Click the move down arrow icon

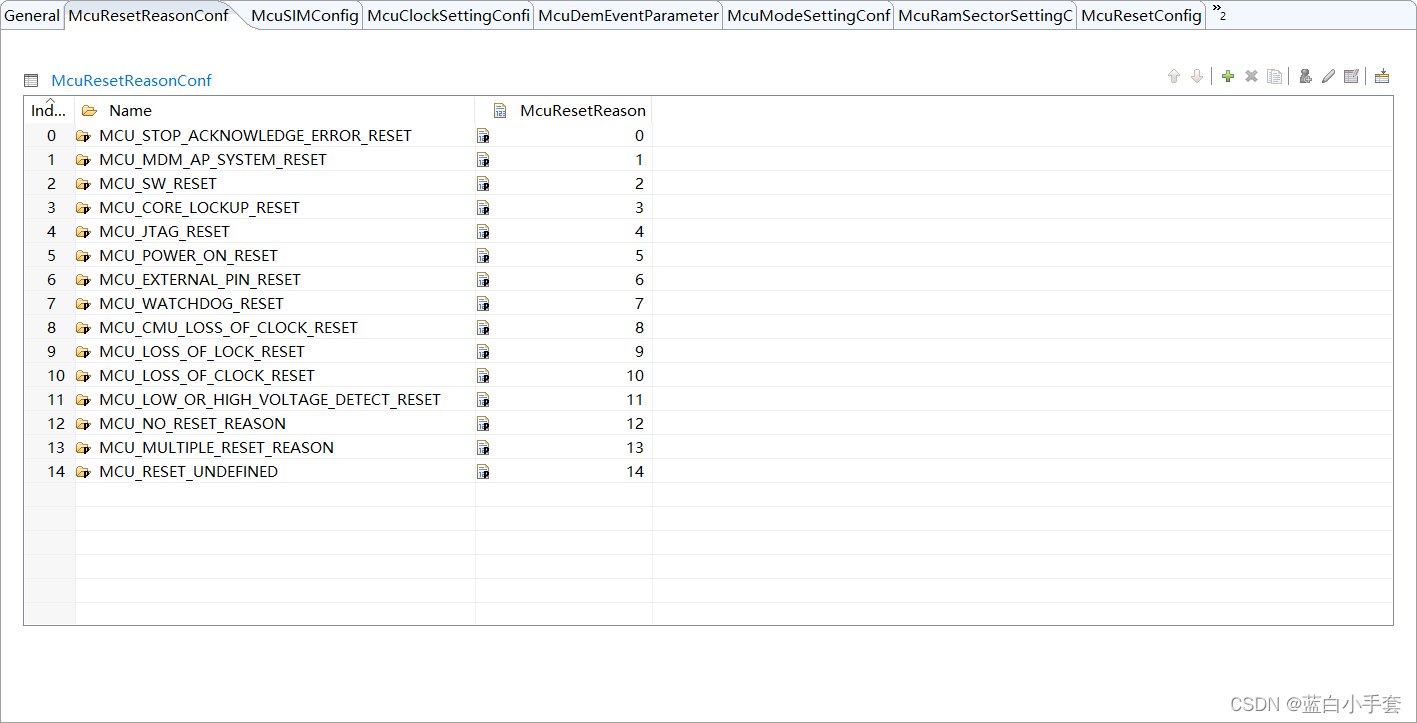tap(1196, 76)
